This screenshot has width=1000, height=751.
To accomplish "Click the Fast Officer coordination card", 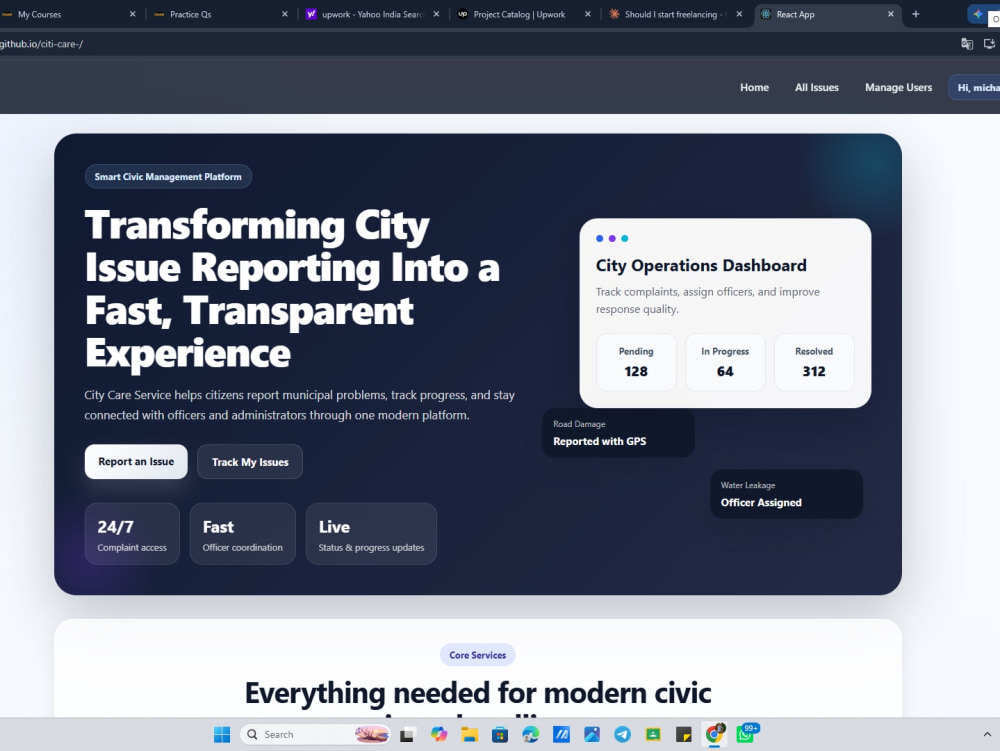I will pyautogui.click(x=242, y=534).
